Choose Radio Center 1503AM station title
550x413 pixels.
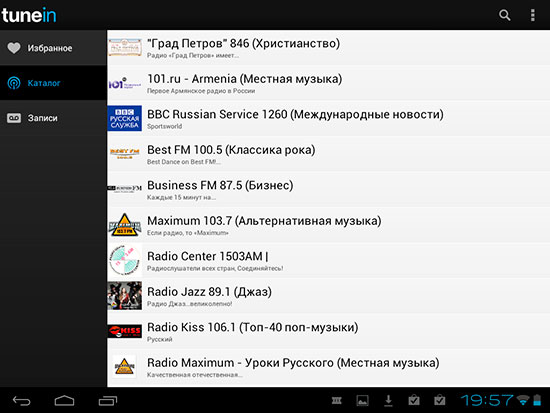[x=208, y=256]
